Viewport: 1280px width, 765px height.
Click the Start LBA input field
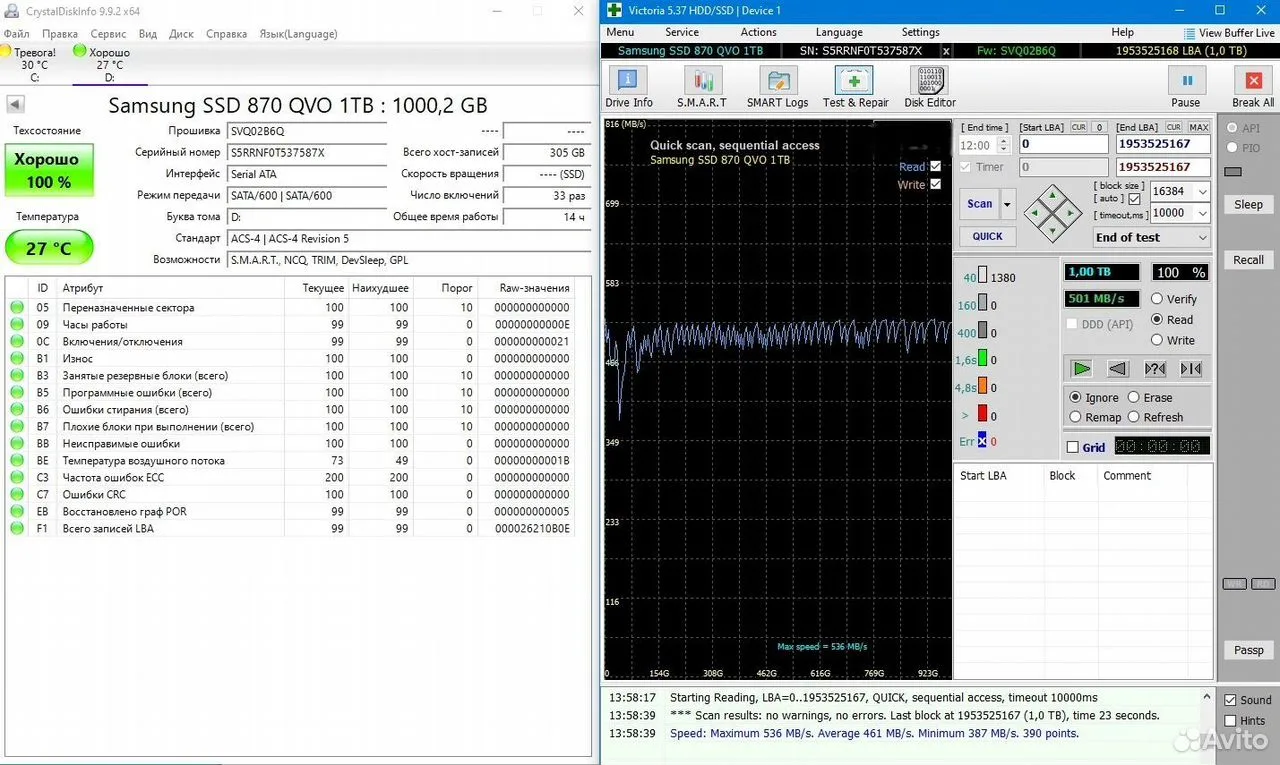point(1063,145)
